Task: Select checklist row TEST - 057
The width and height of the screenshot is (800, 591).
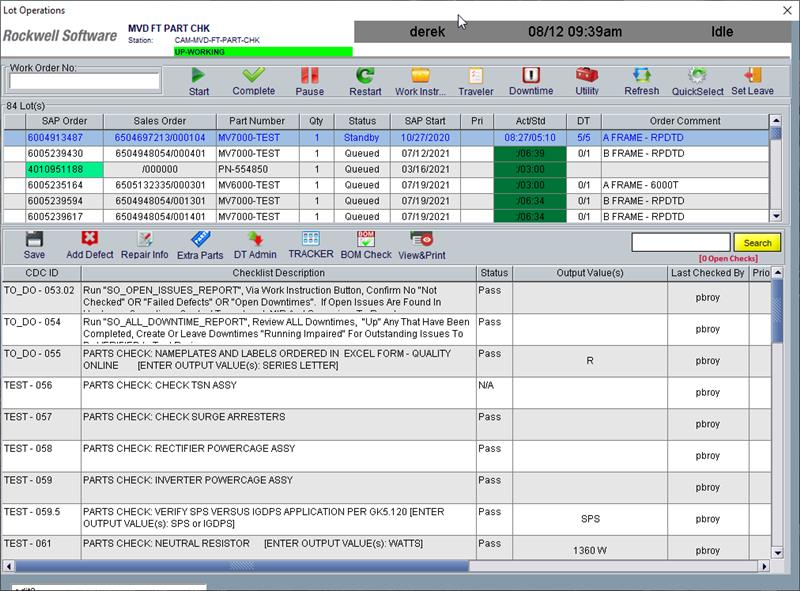Action: tap(386, 424)
